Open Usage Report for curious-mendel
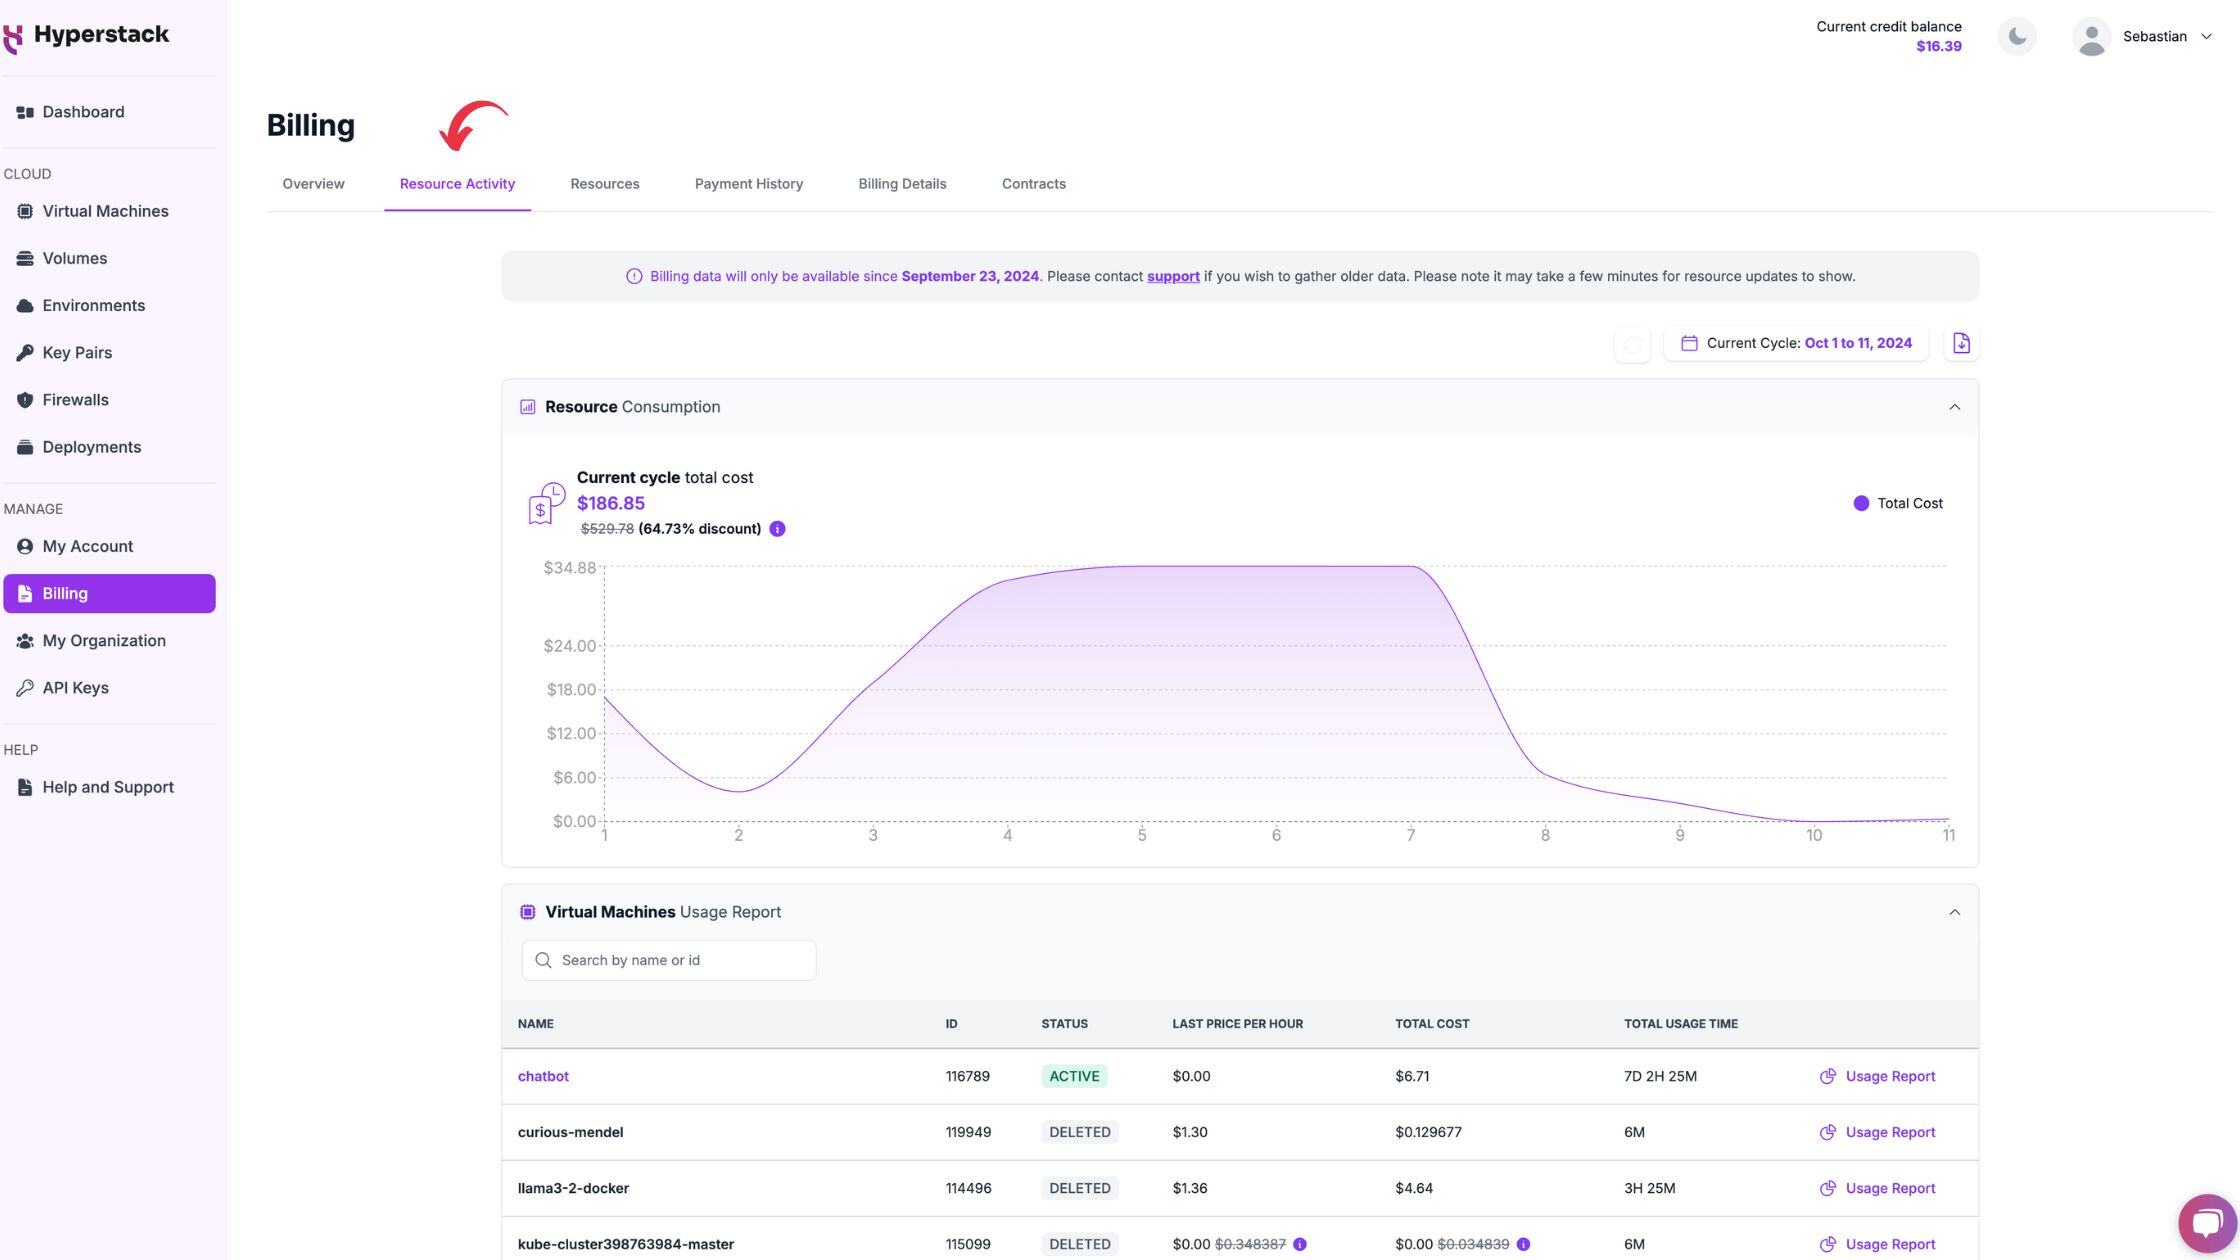 [1877, 1132]
